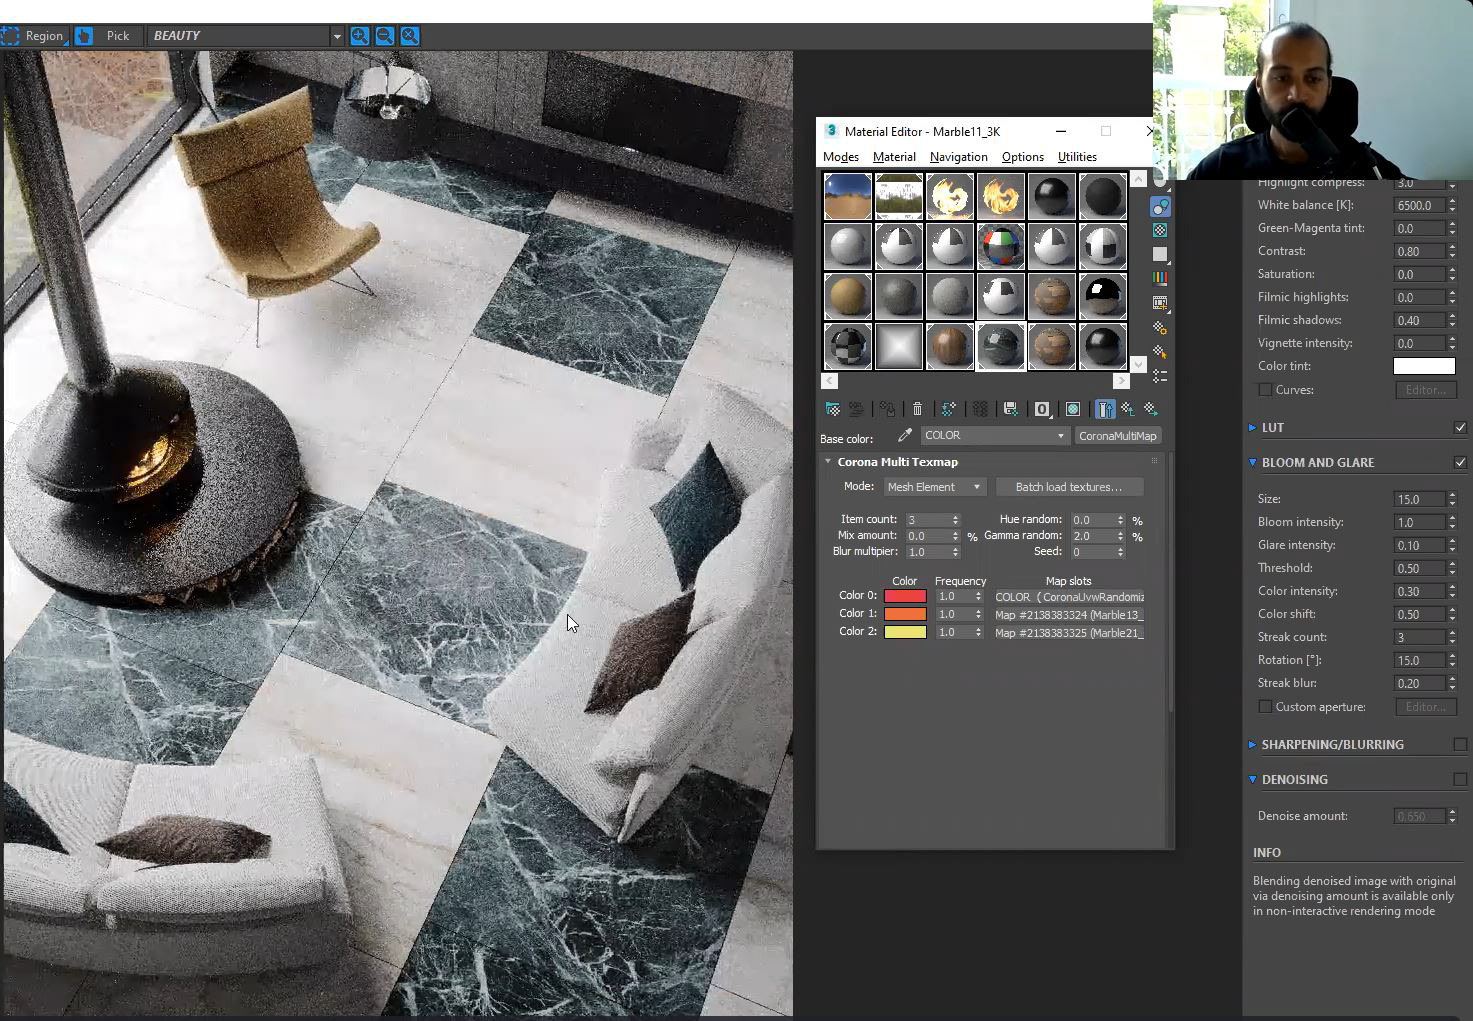Image resolution: width=1473 pixels, height=1021 pixels.
Task: Click the trash Reset Map icon
Action: 917,409
